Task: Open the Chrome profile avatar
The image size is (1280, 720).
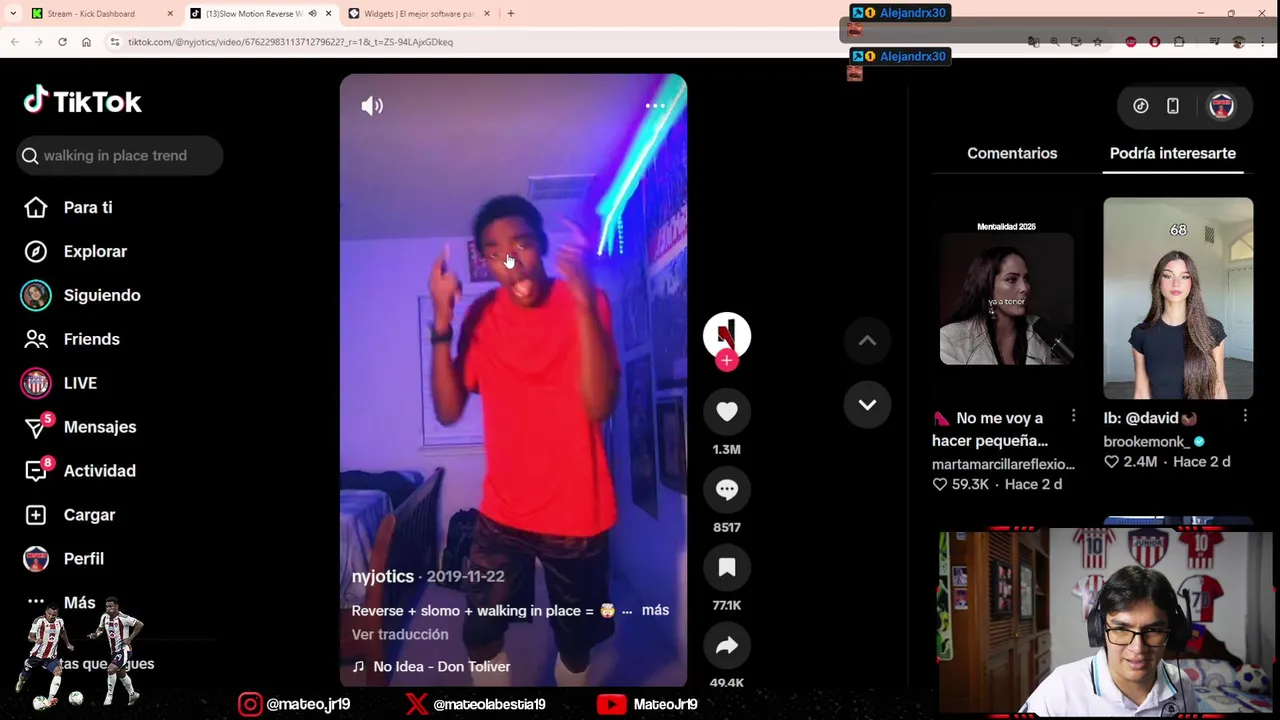Action: click(1239, 42)
